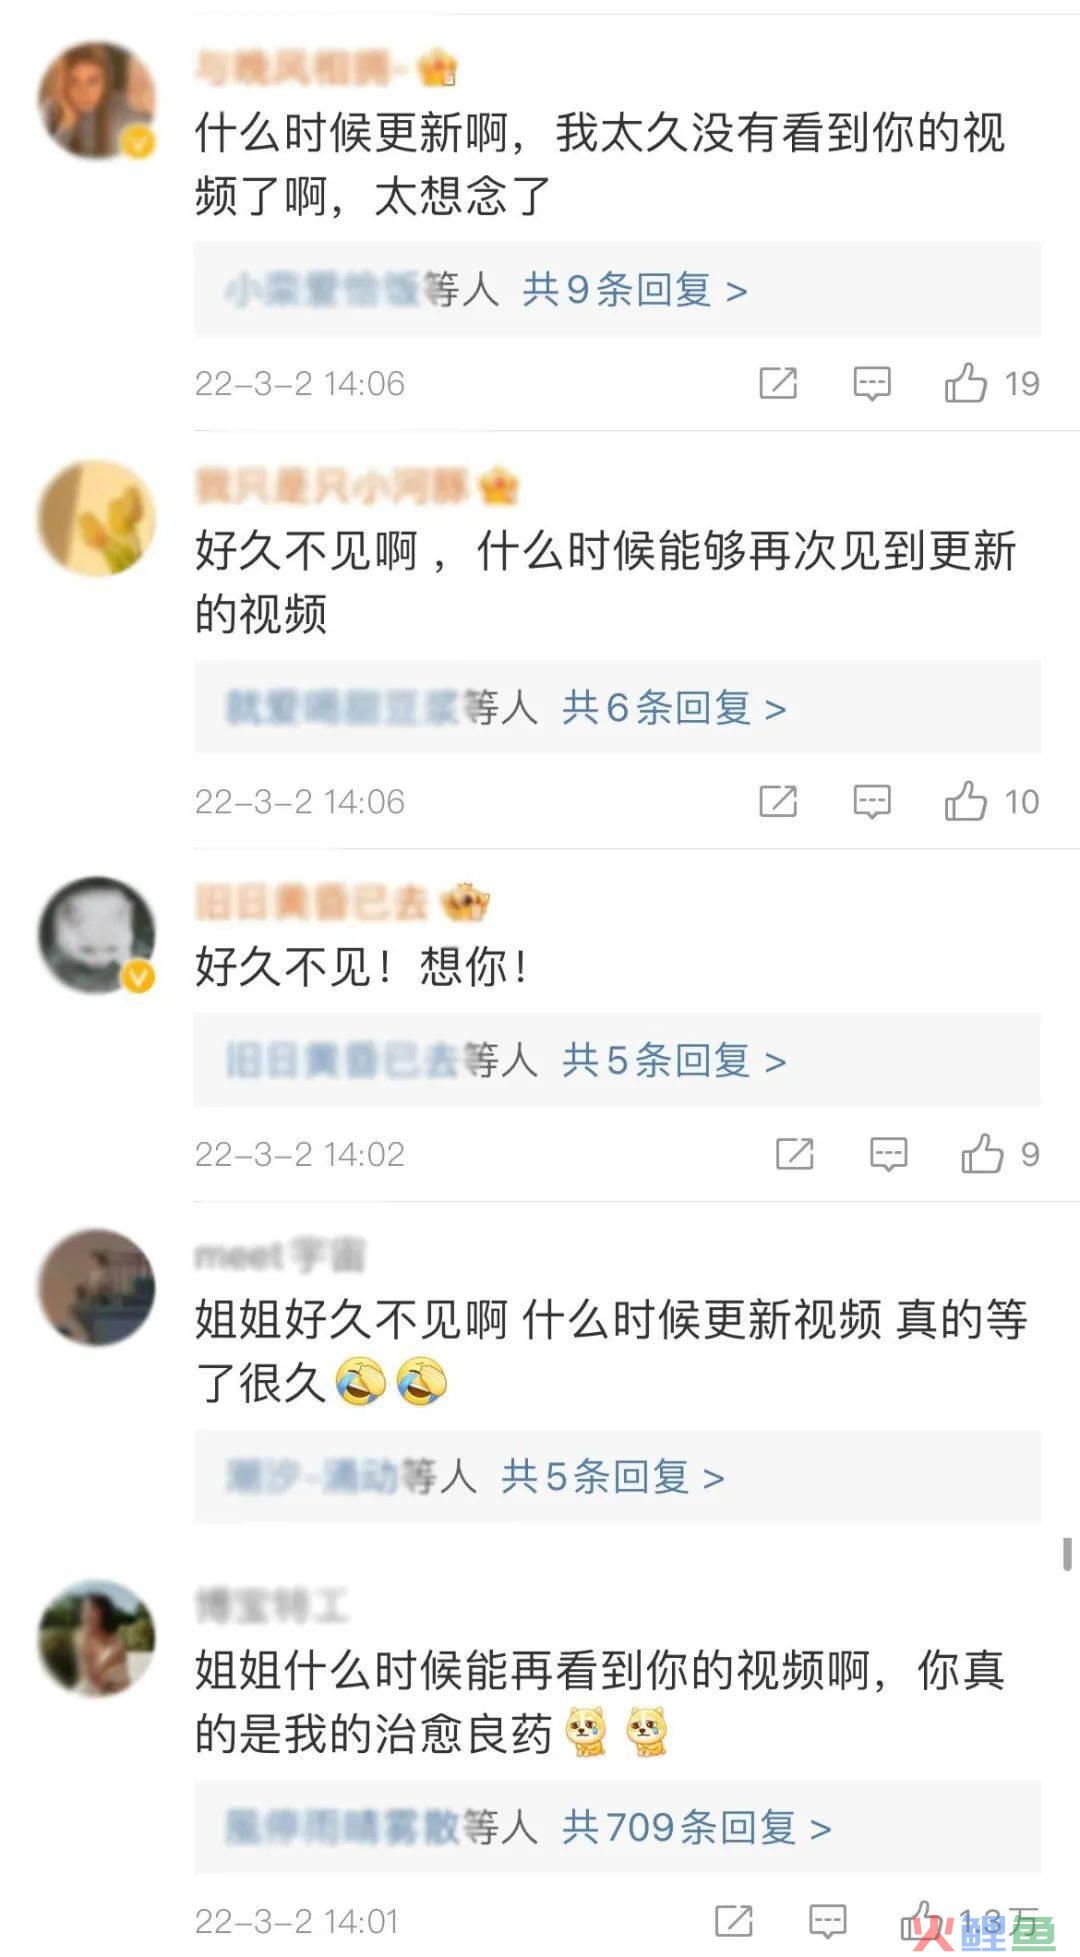The height and width of the screenshot is (1957, 1080).
Task: Expand 共6条回复 replies
Action: (x=674, y=708)
